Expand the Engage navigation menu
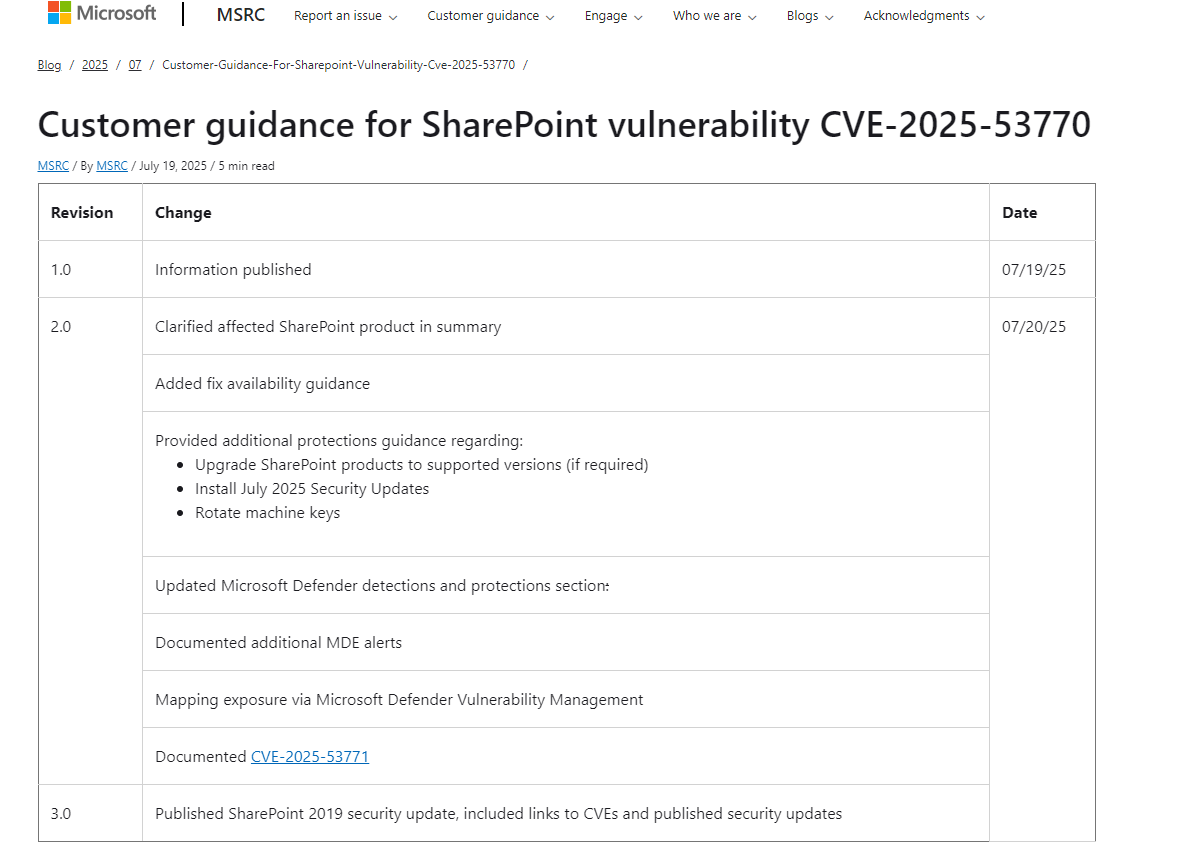 coord(614,16)
